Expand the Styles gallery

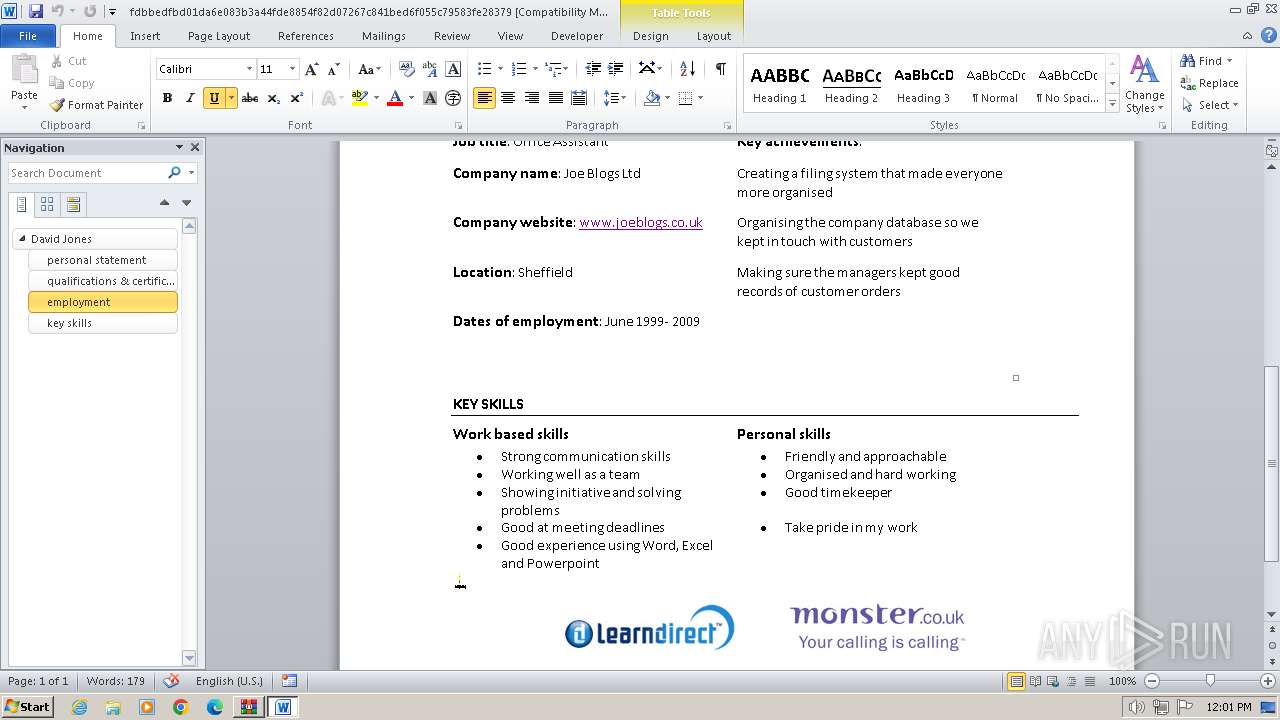(1112, 103)
